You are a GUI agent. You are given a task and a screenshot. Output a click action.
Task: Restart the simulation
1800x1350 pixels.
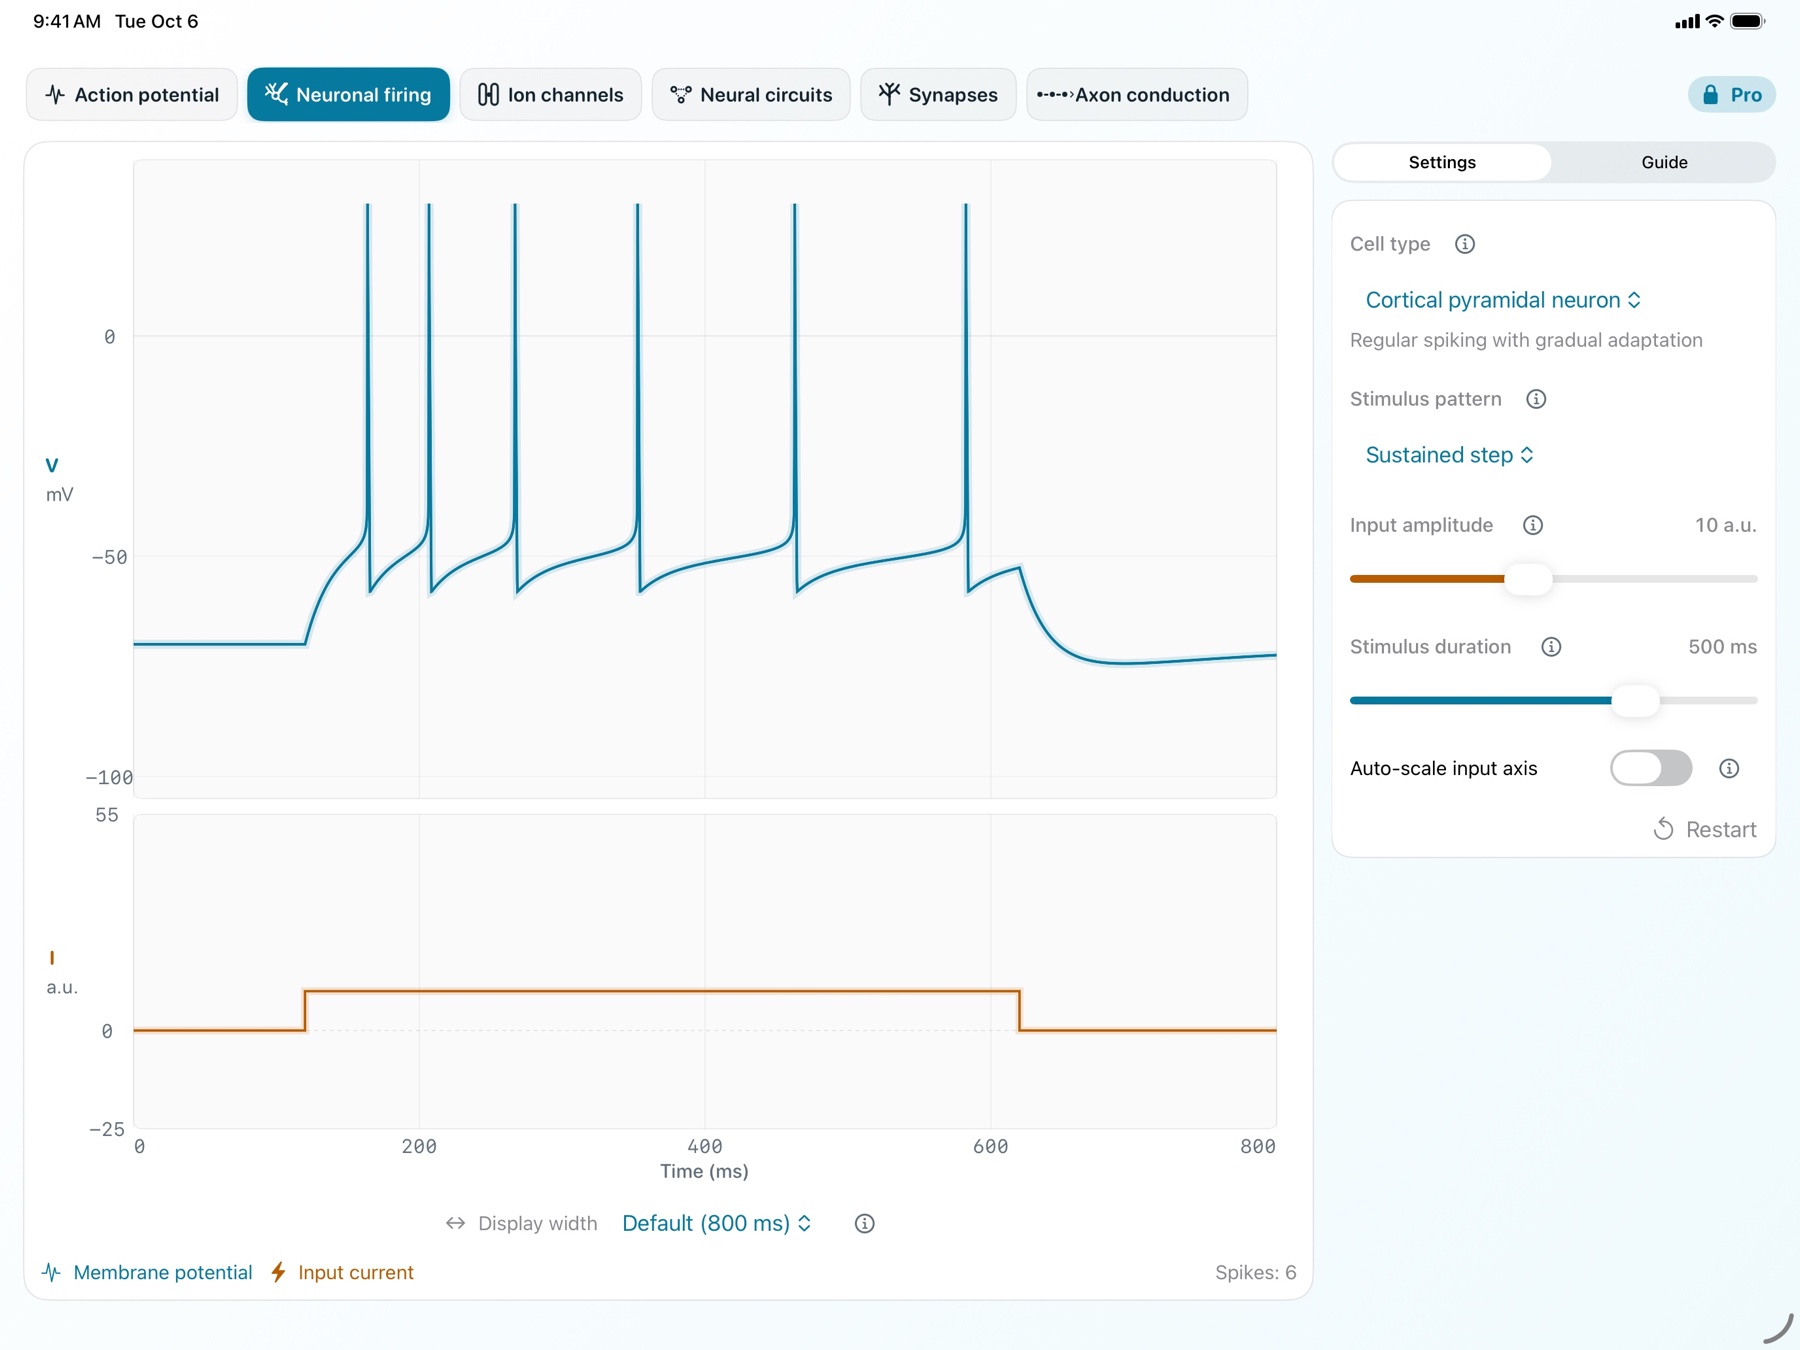coord(1704,829)
